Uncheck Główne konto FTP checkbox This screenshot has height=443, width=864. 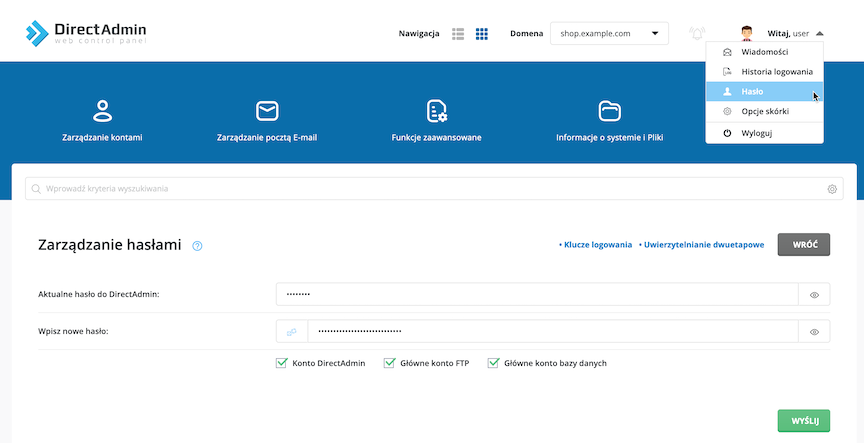[390, 363]
